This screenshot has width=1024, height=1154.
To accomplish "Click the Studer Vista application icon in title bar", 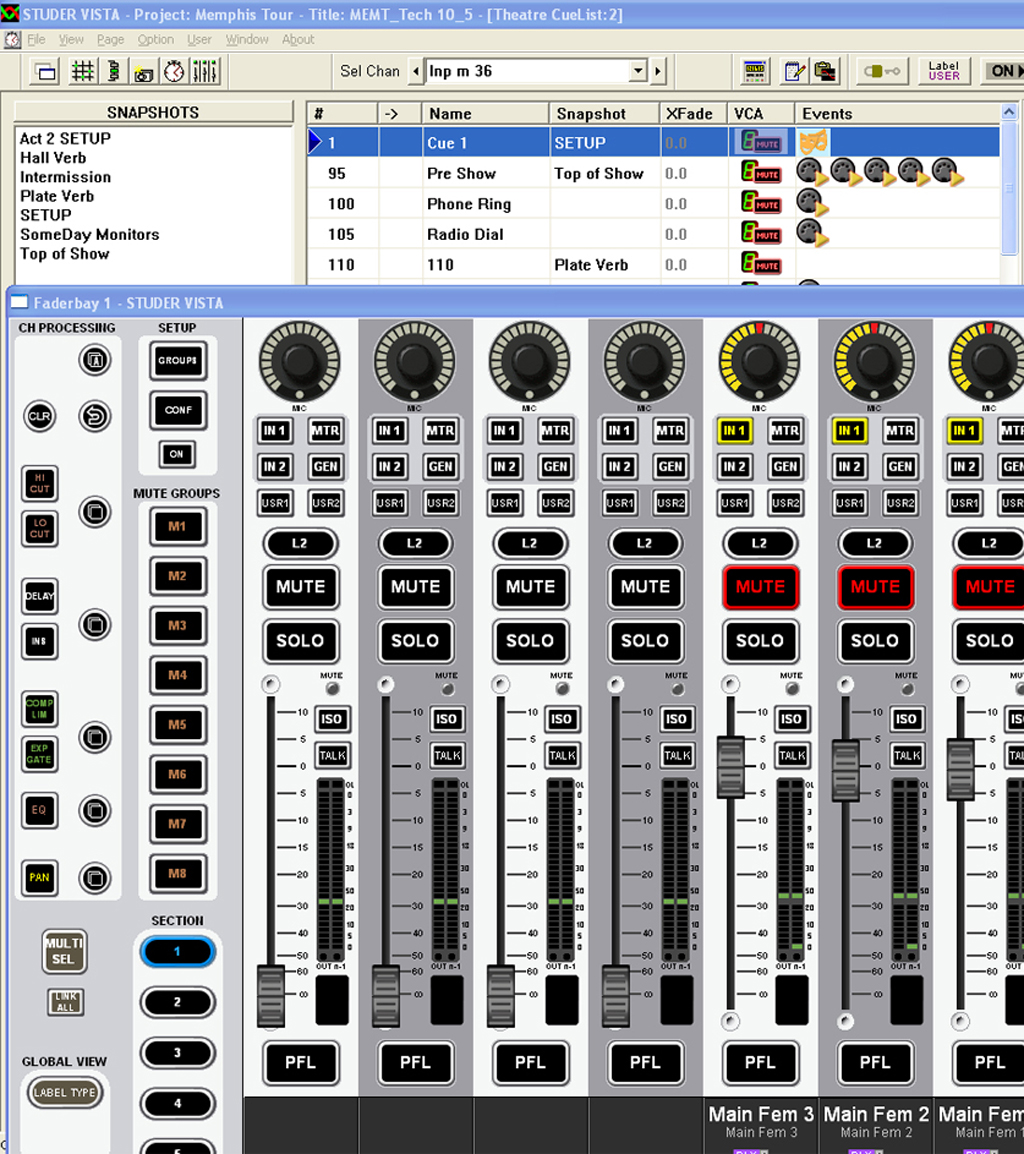I will click(10, 13).
